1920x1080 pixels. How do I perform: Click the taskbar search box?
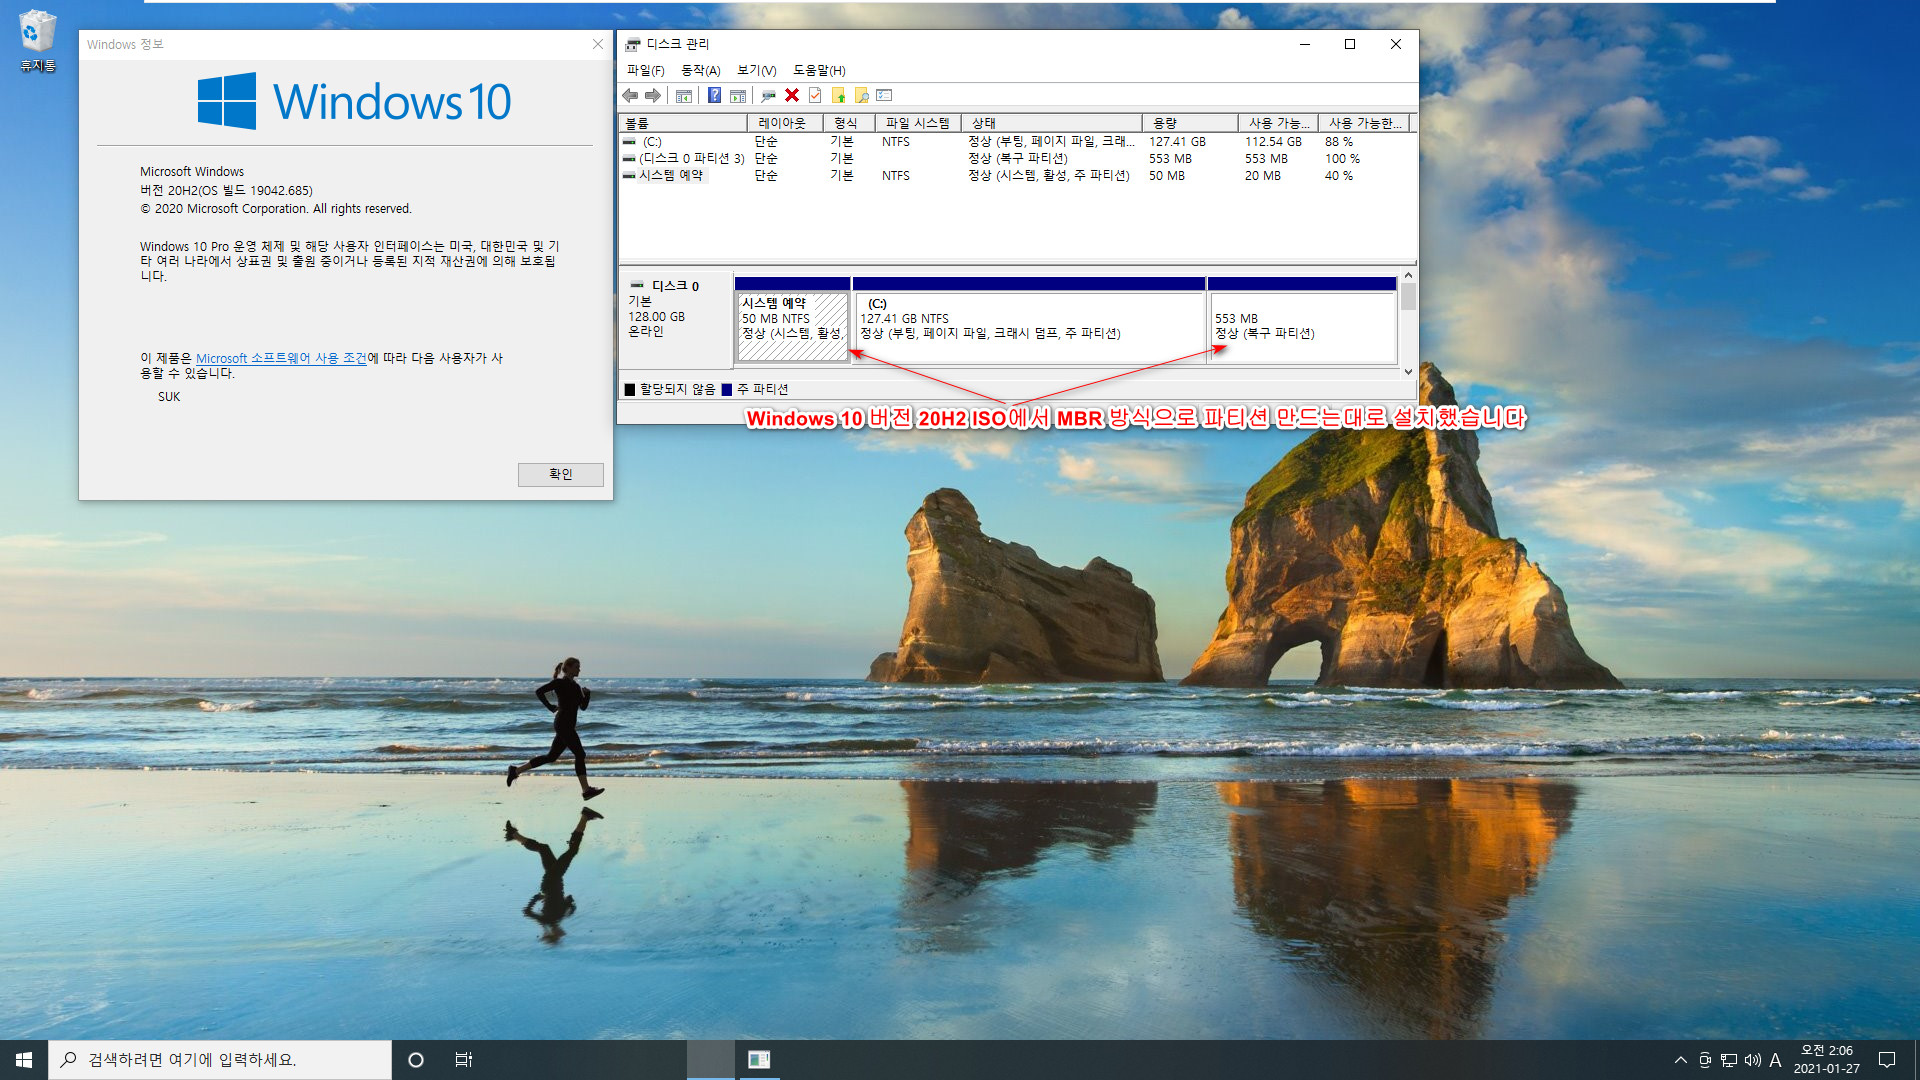(220, 1060)
